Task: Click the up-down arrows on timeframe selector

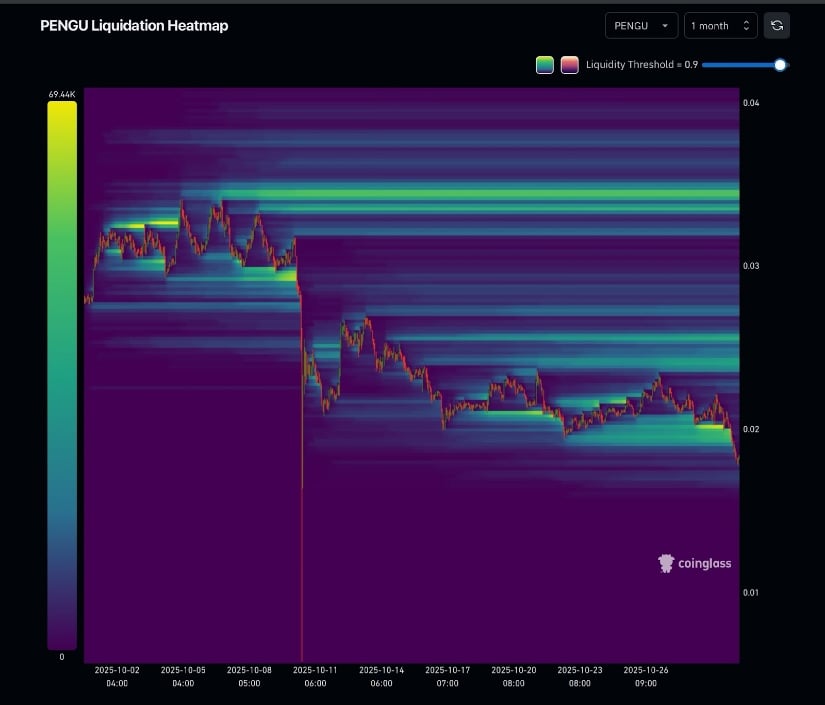Action: pos(746,26)
